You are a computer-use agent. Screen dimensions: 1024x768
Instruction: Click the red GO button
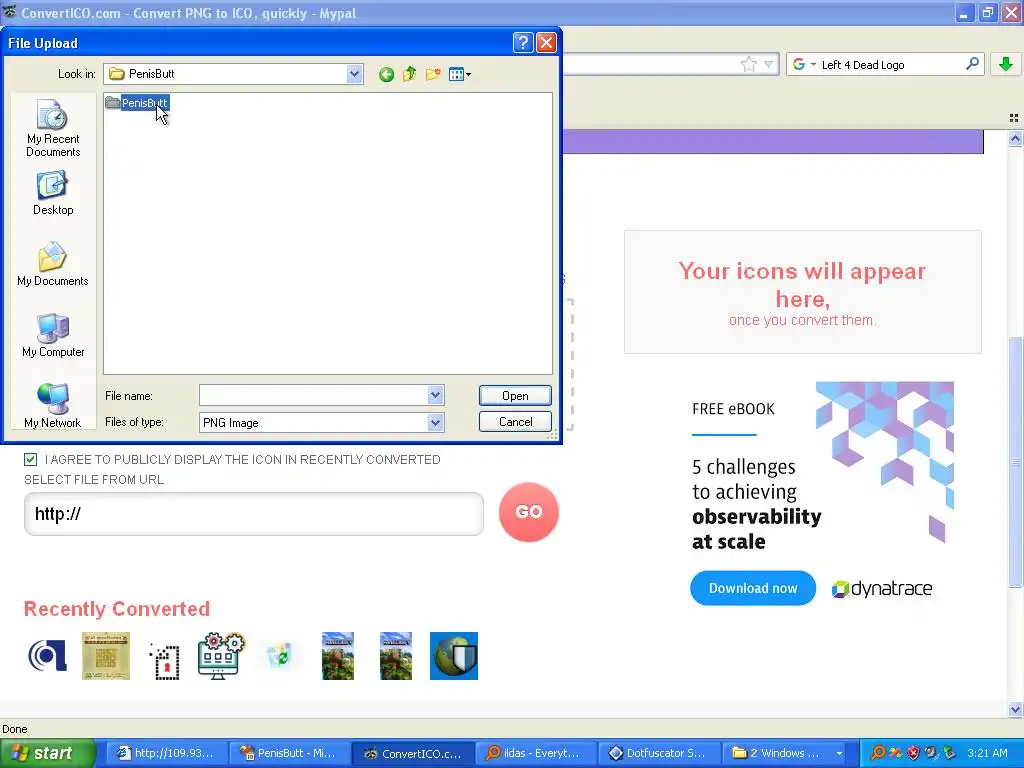click(529, 511)
